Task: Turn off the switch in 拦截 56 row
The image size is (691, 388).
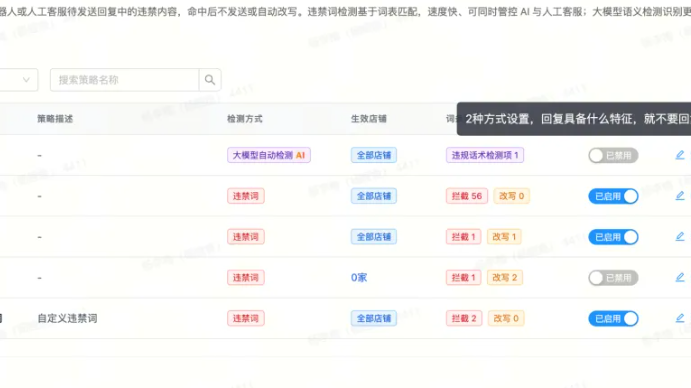Action: pyautogui.click(x=613, y=196)
